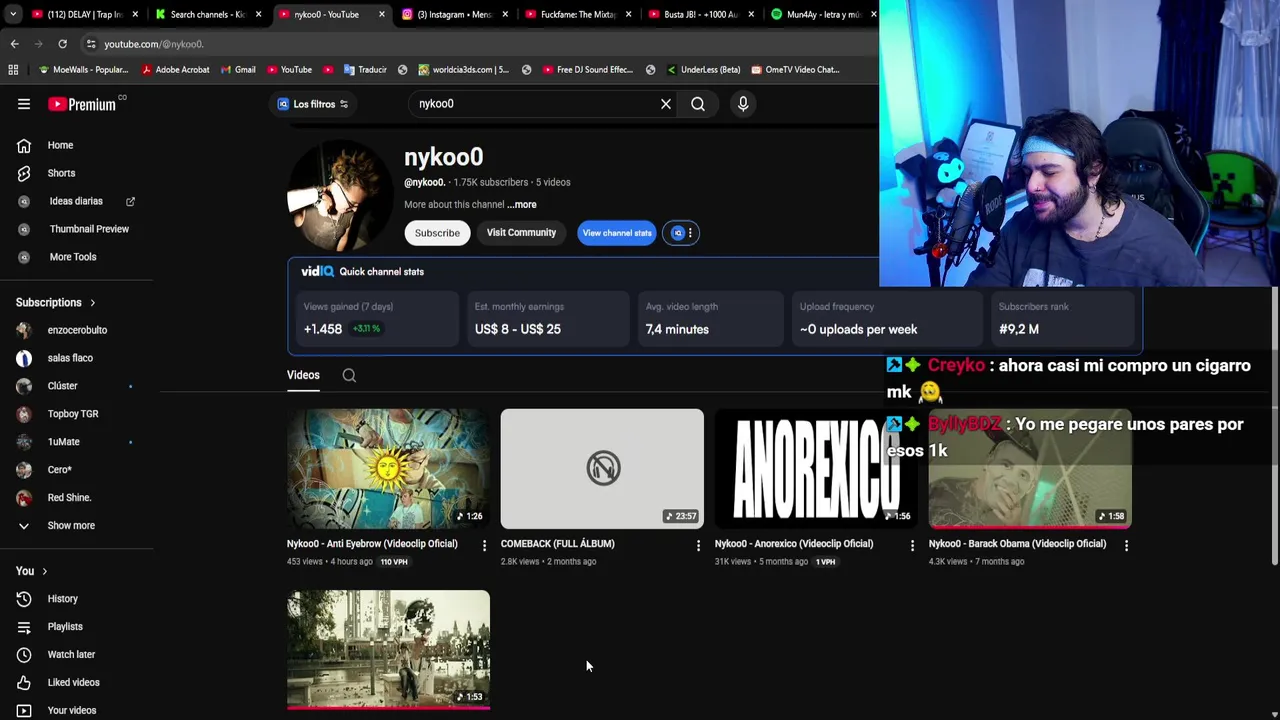Switch to Search channels Kick tab
The width and height of the screenshot is (1280, 720).
click(x=208, y=14)
